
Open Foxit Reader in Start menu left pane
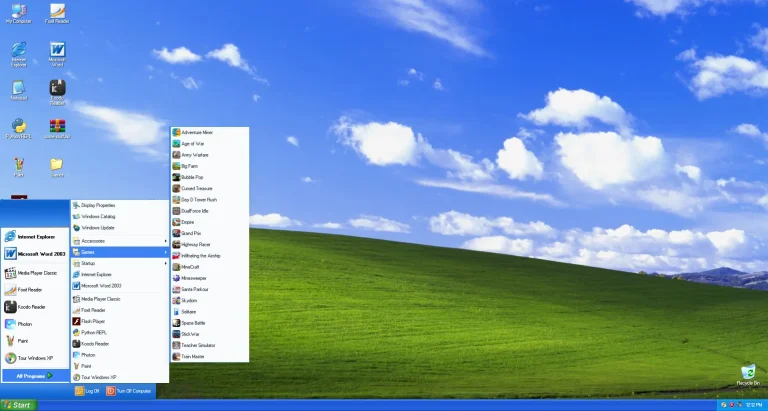pos(35,290)
